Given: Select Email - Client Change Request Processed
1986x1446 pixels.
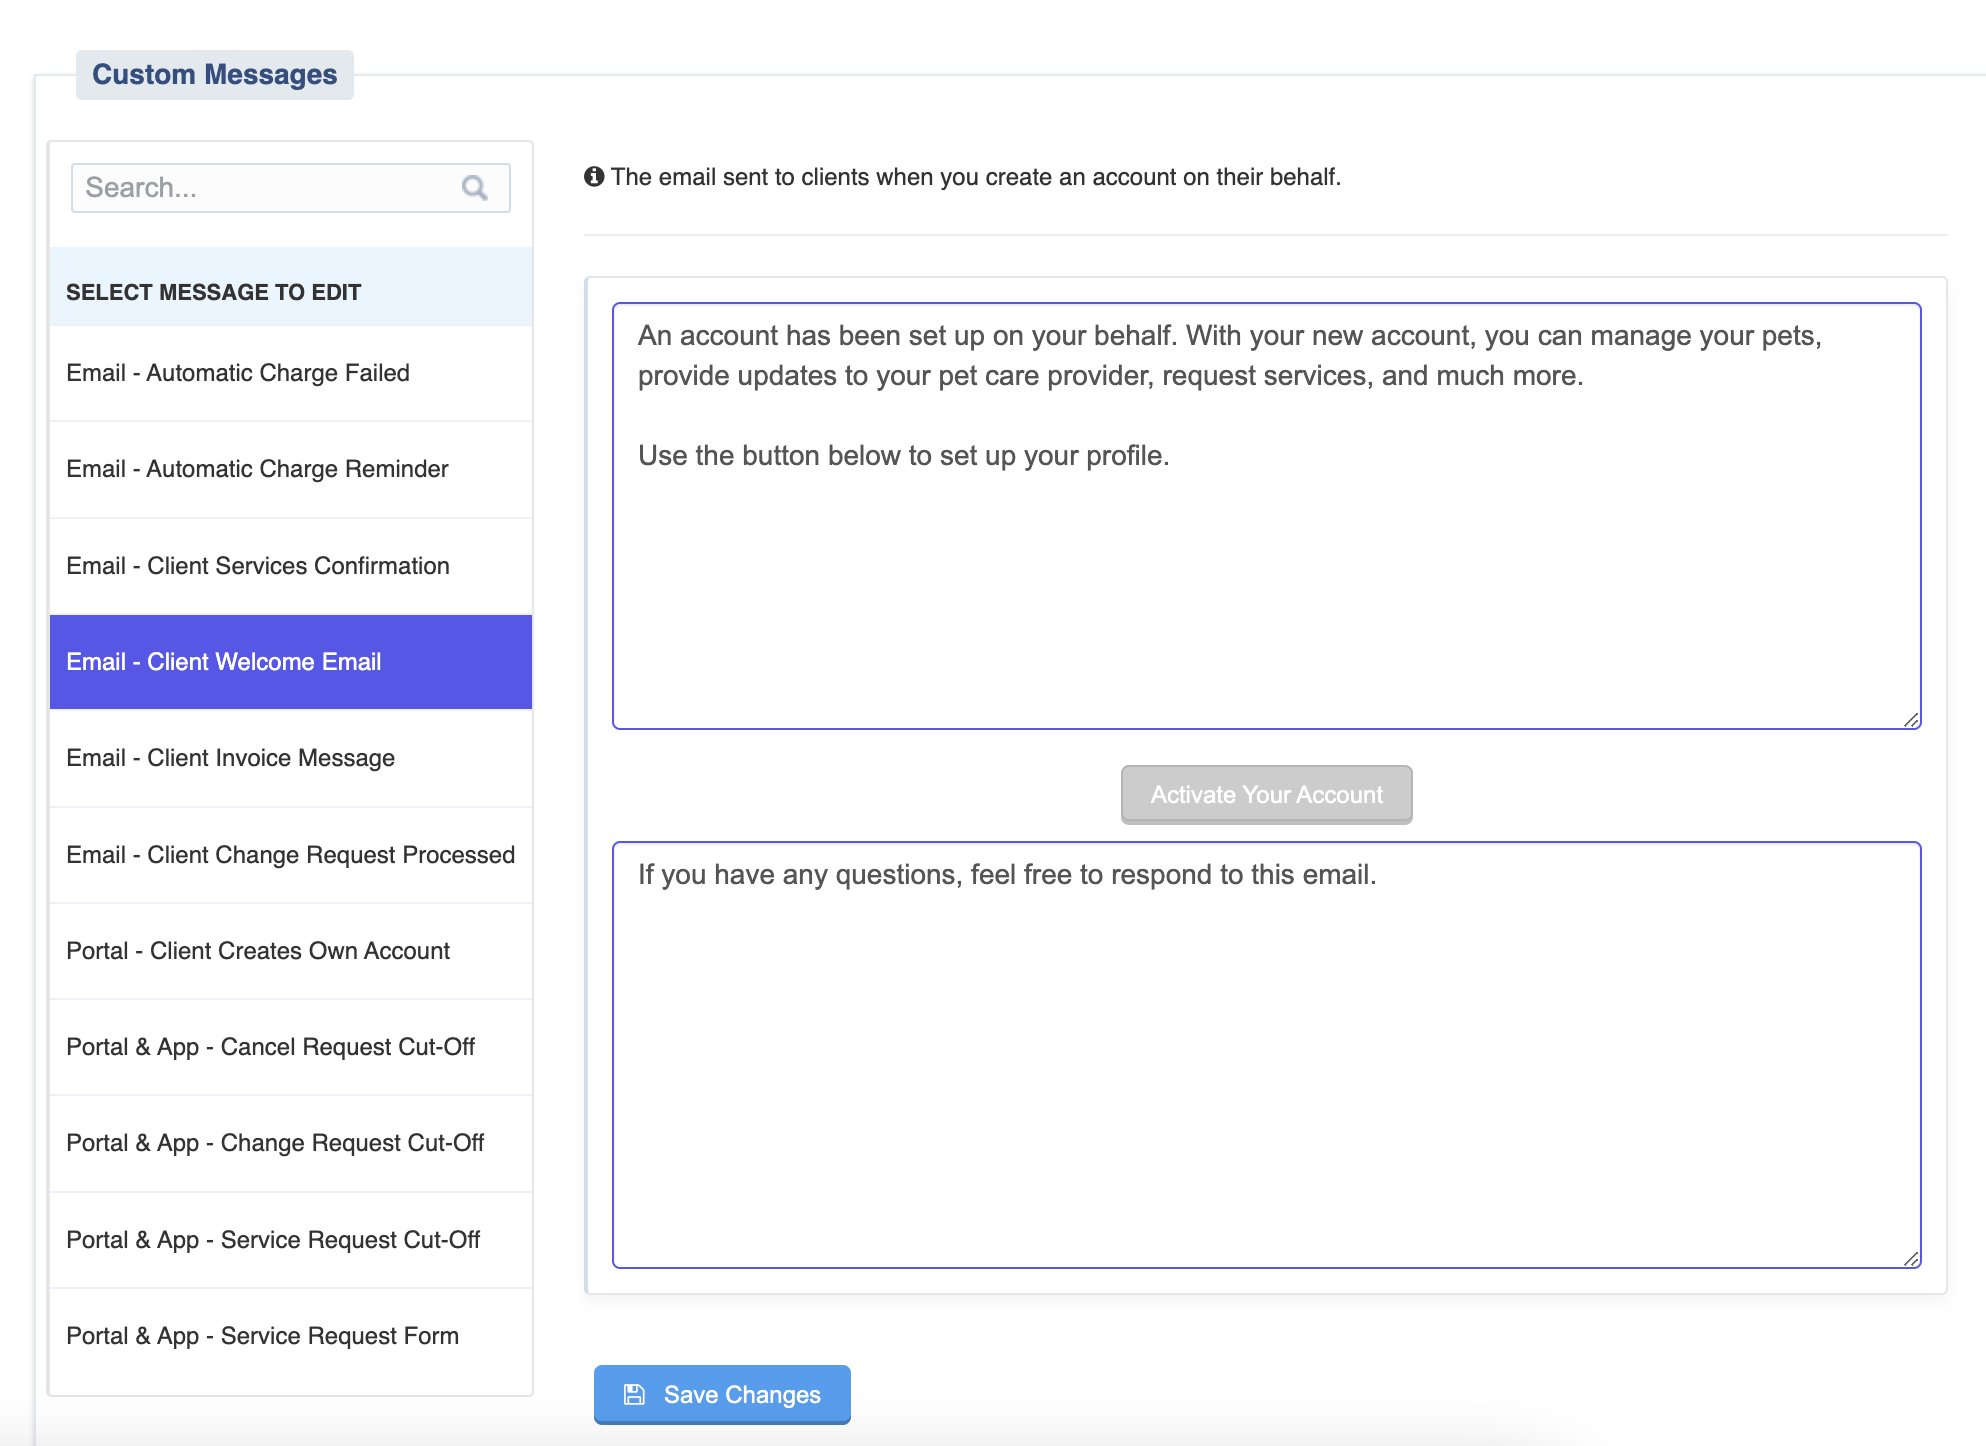Looking at the screenshot, I should 291,855.
